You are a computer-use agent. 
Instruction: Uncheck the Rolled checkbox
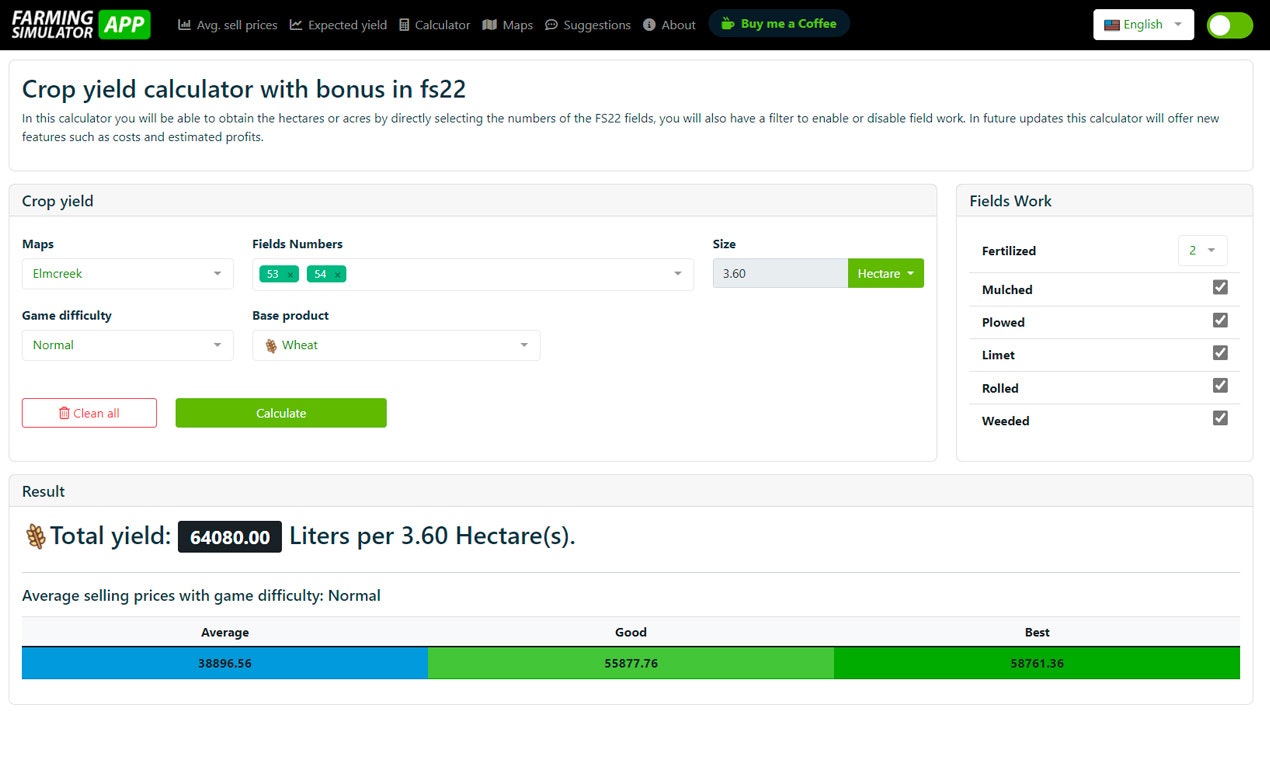(1220, 386)
